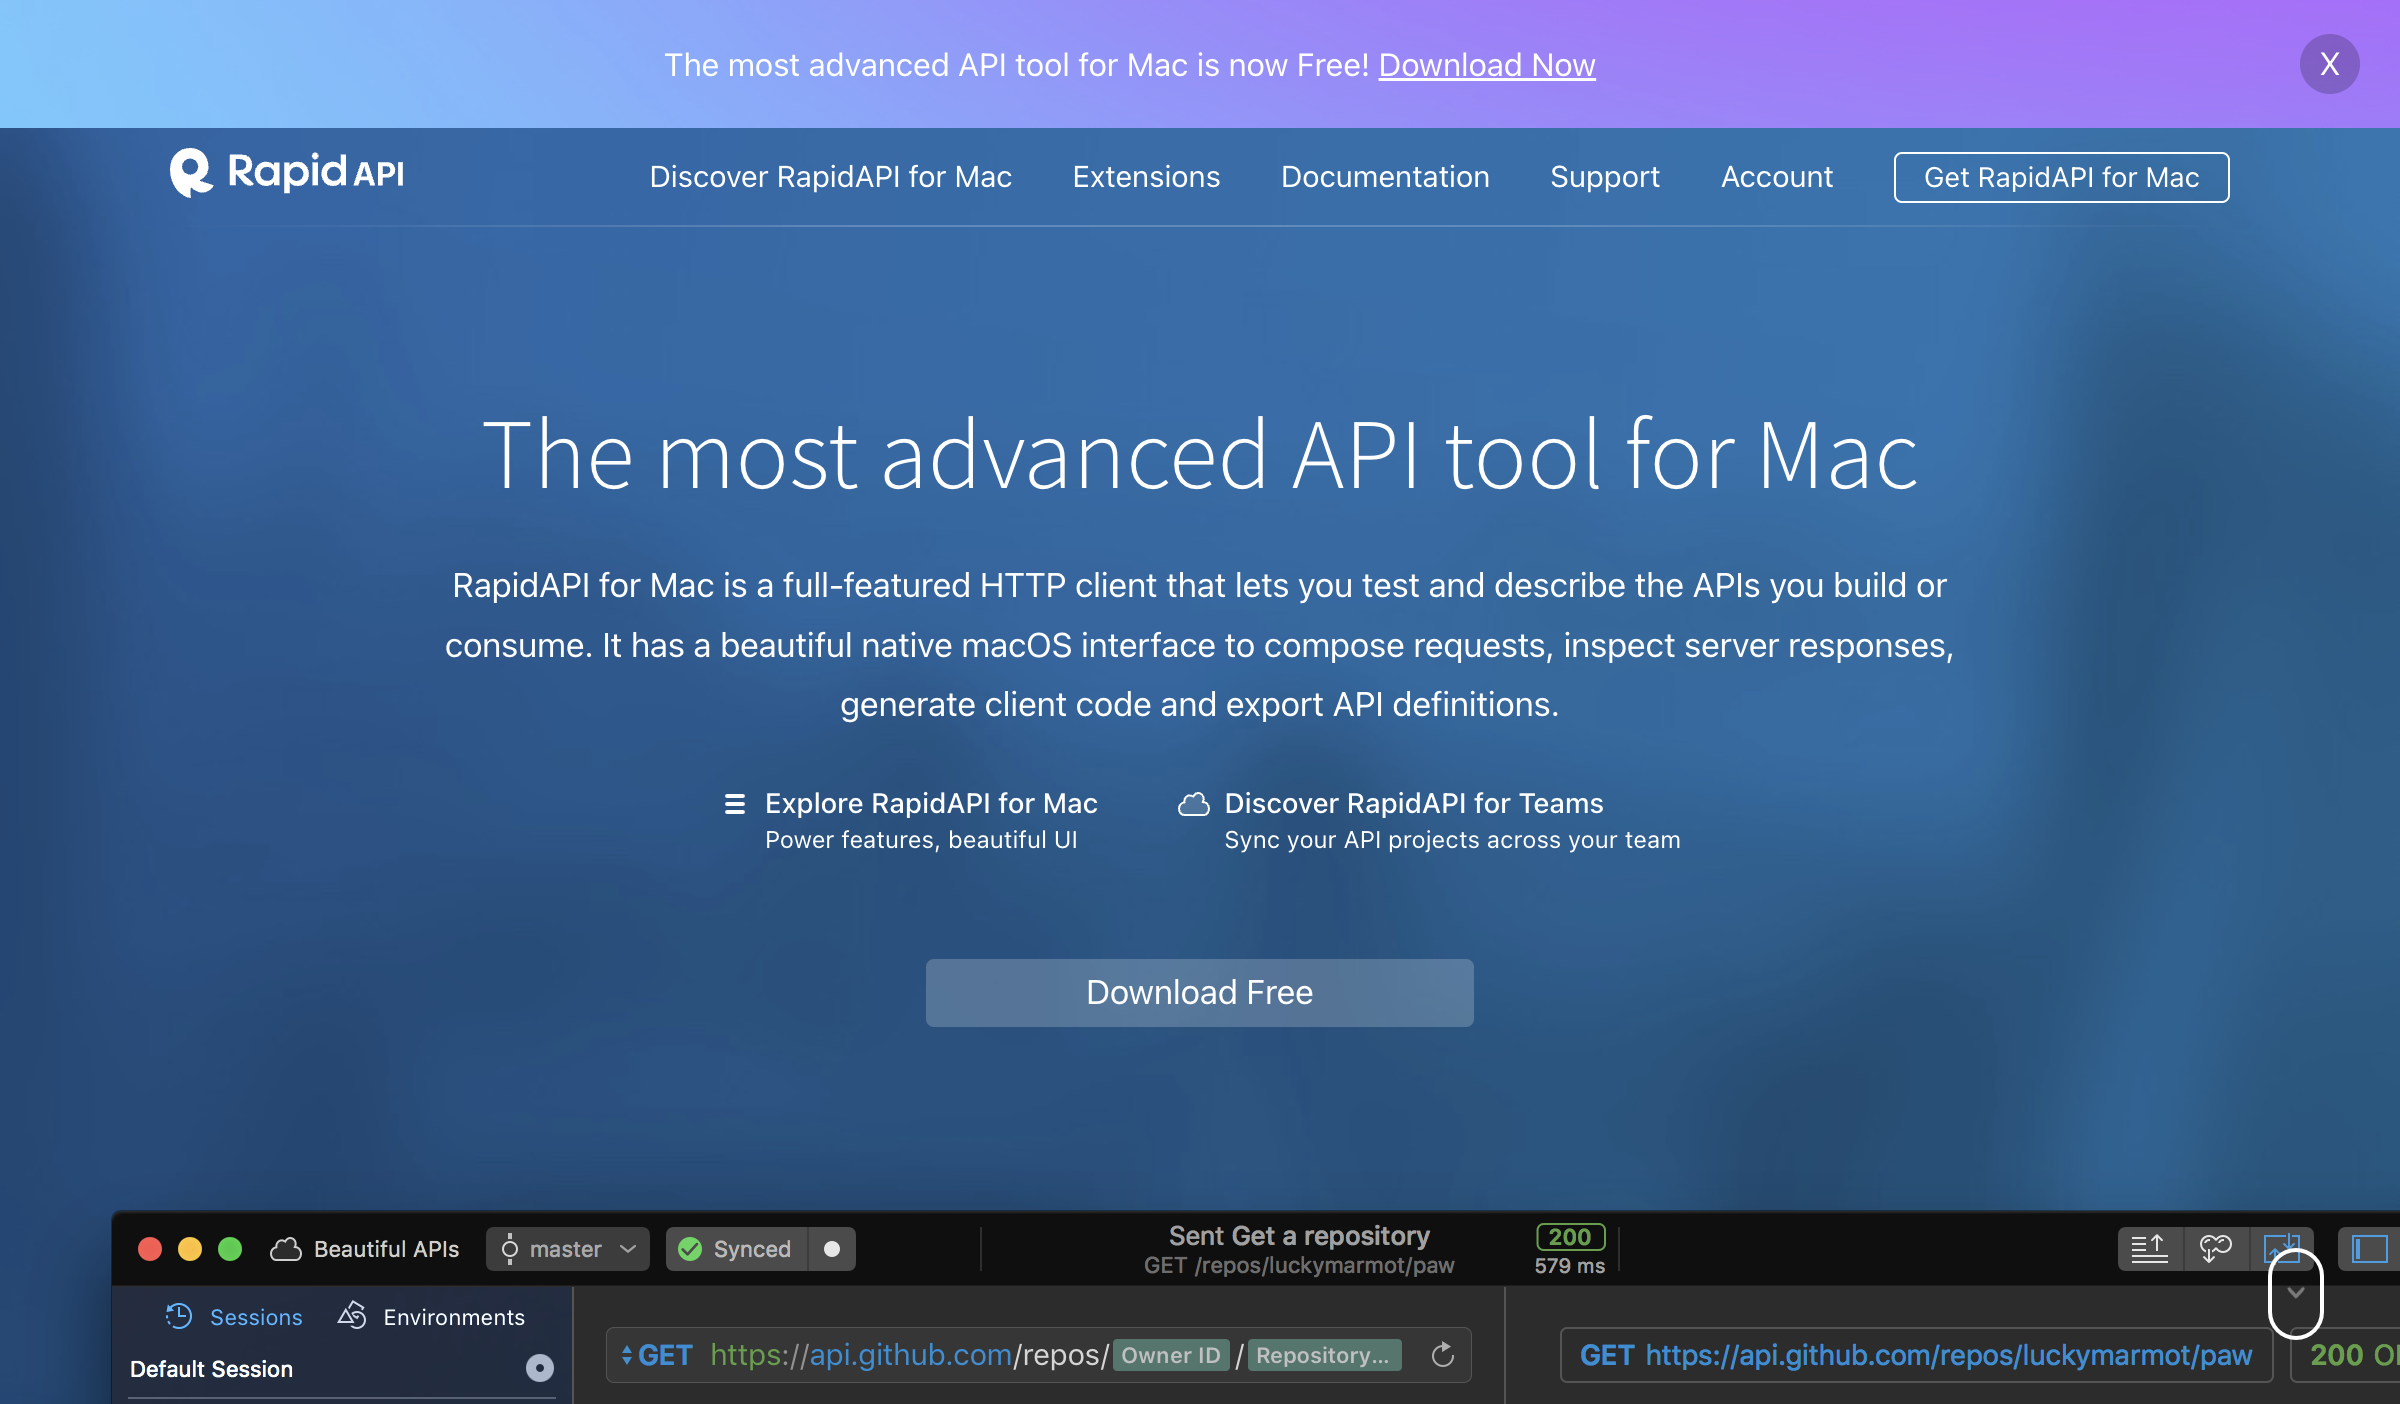Click the green window button in app preview
The image size is (2400, 1404).
click(x=230, y=1249)
